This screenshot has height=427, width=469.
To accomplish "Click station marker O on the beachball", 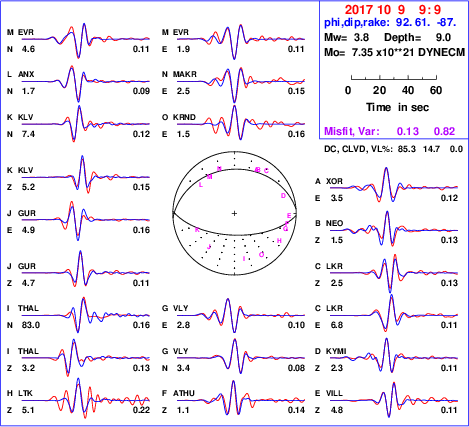I will pos(262,255).
